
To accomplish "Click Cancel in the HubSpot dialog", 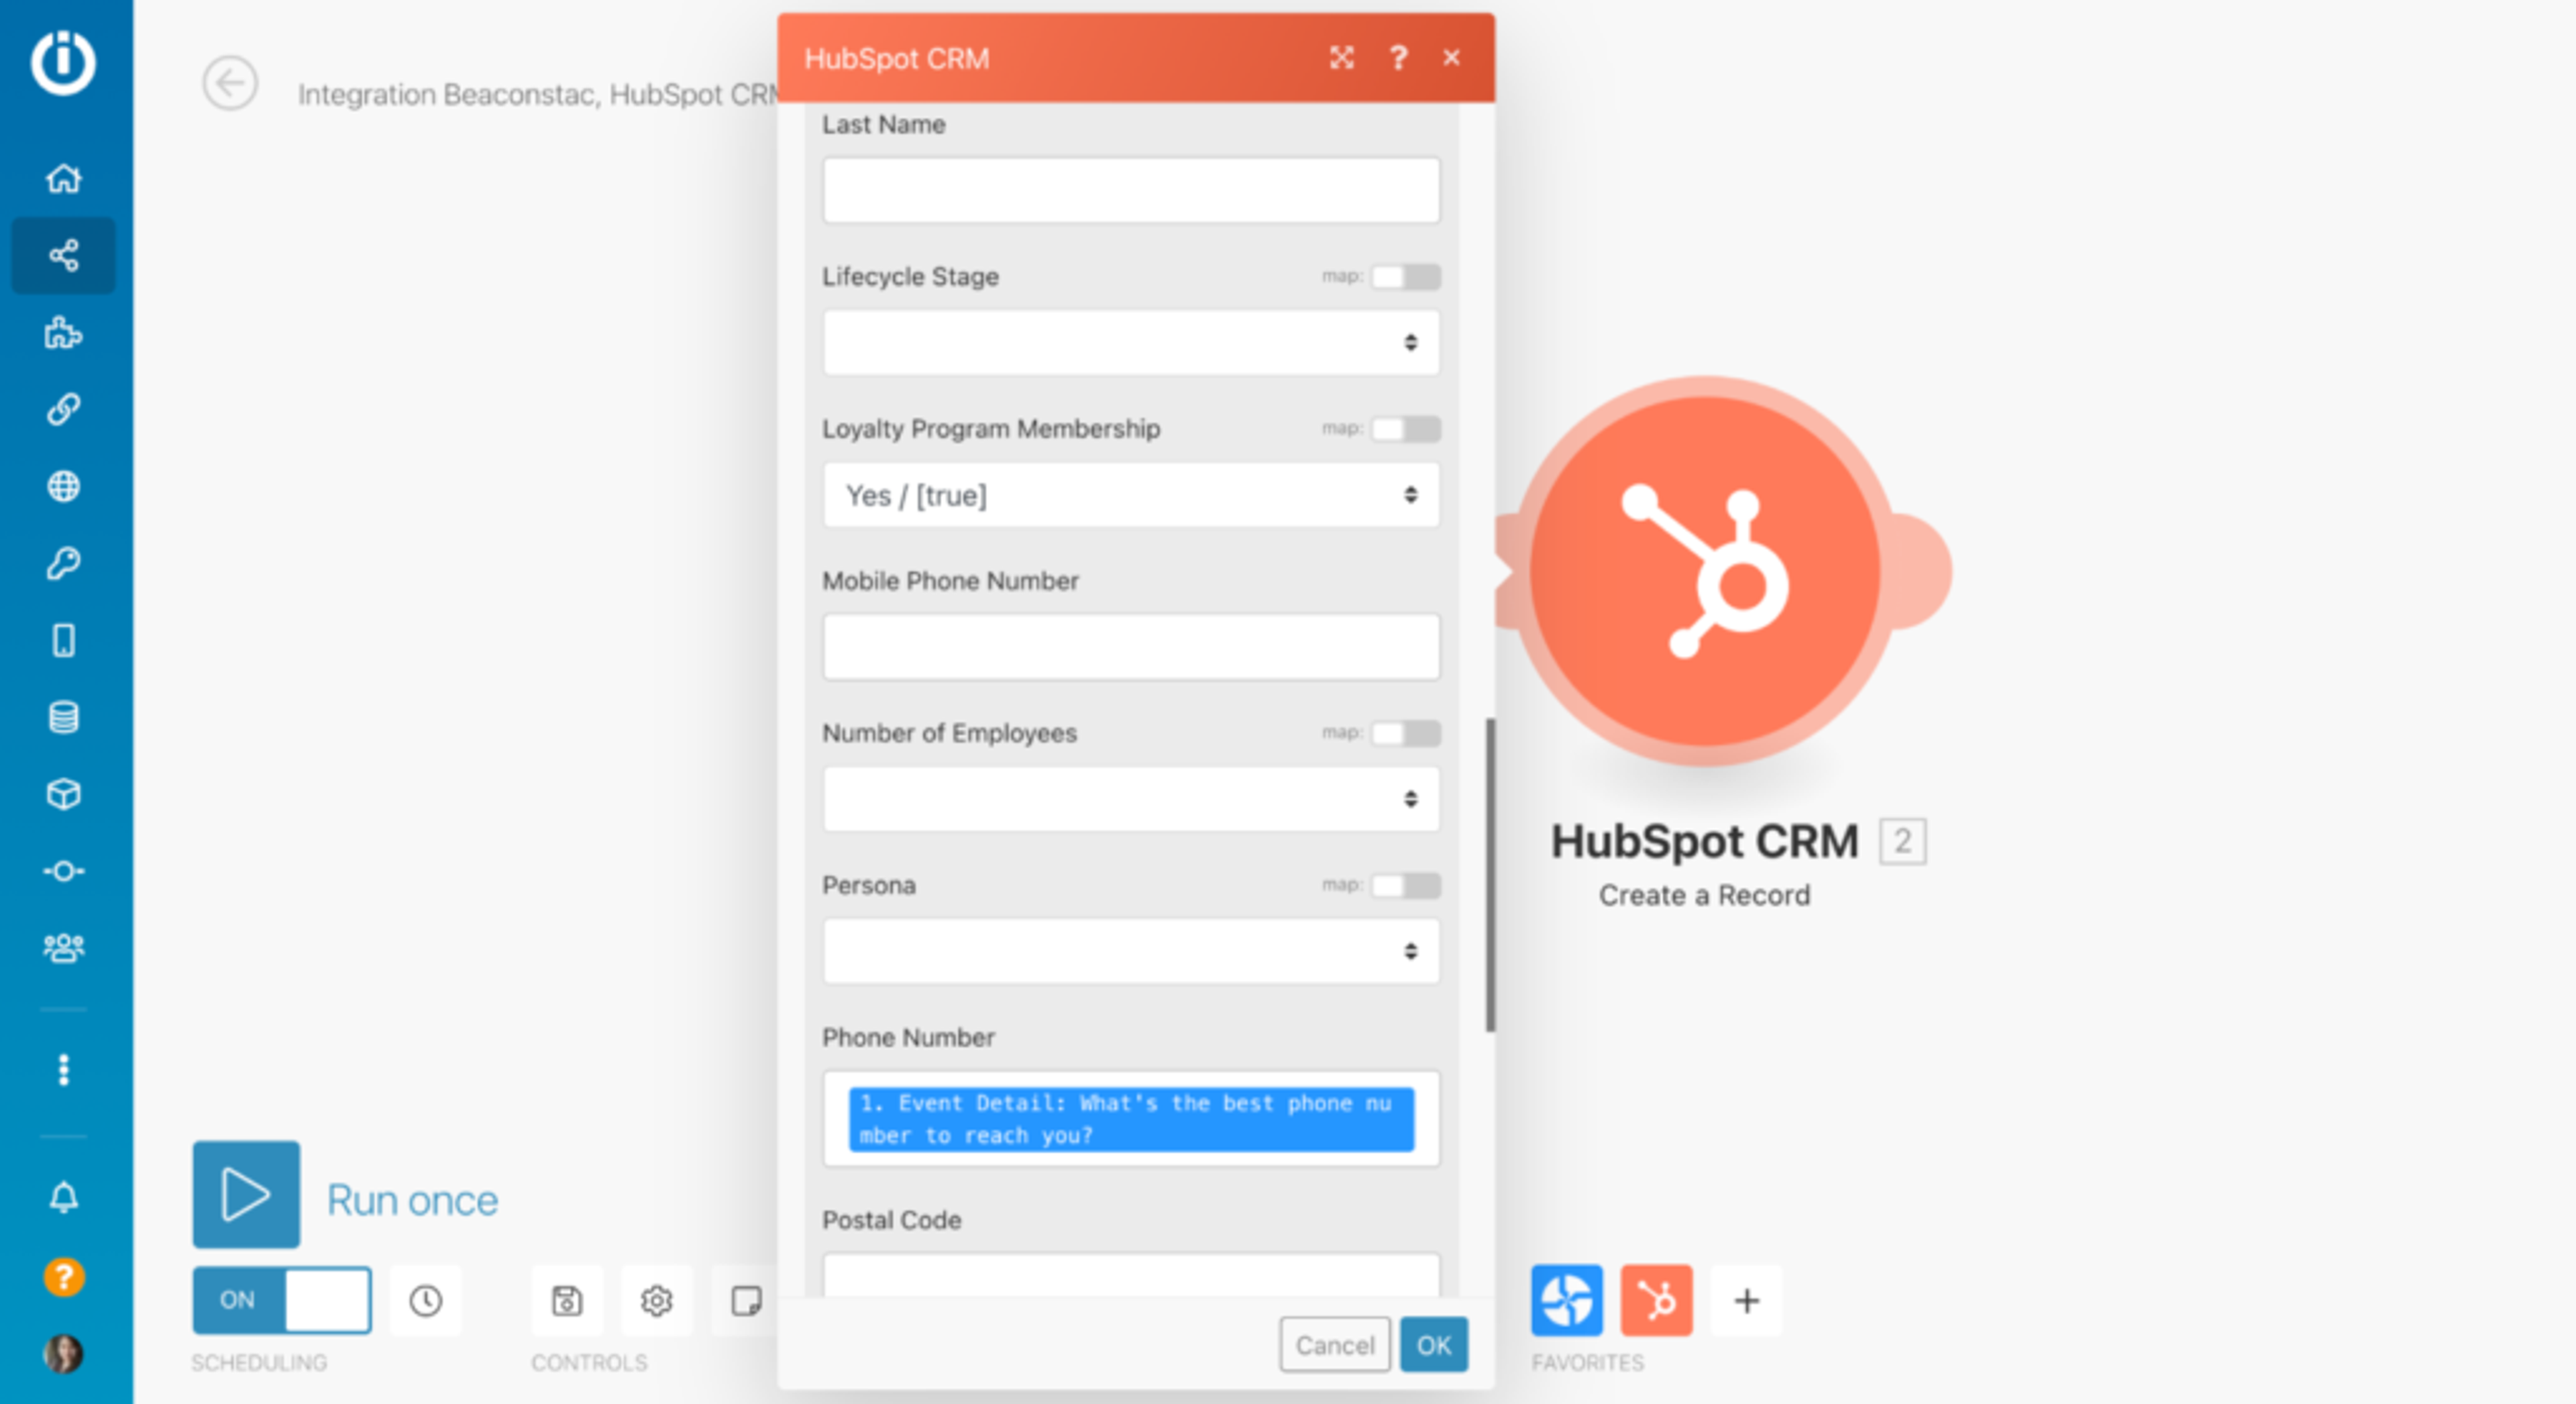I will pyautogui.click(x=1334, y=1345).
